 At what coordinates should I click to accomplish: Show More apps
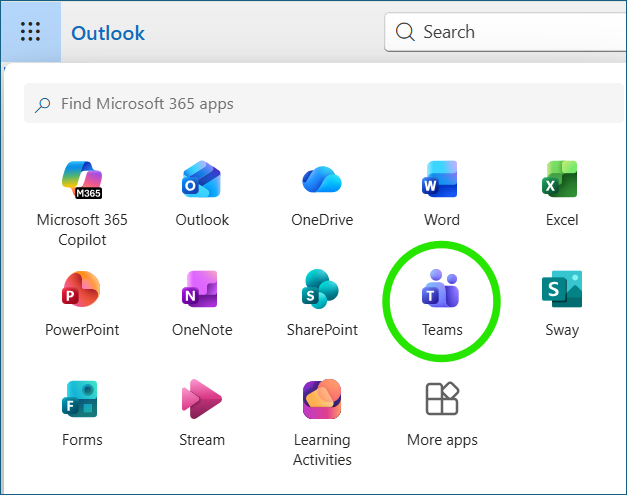click(x=442, y=414)
